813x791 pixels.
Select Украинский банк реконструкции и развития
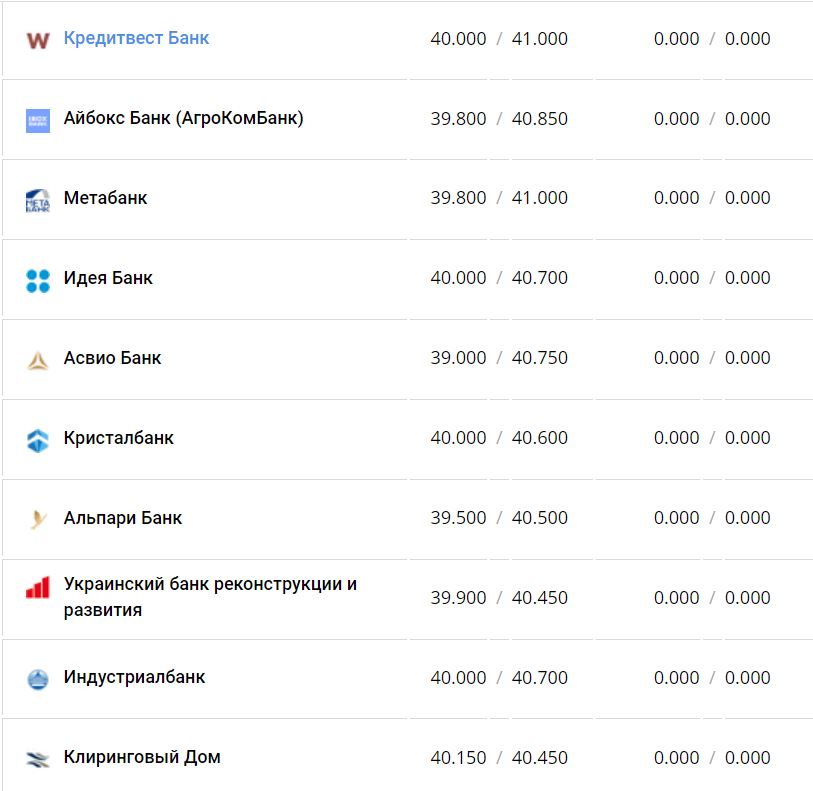pyautogui.click(x=210, y=596)
